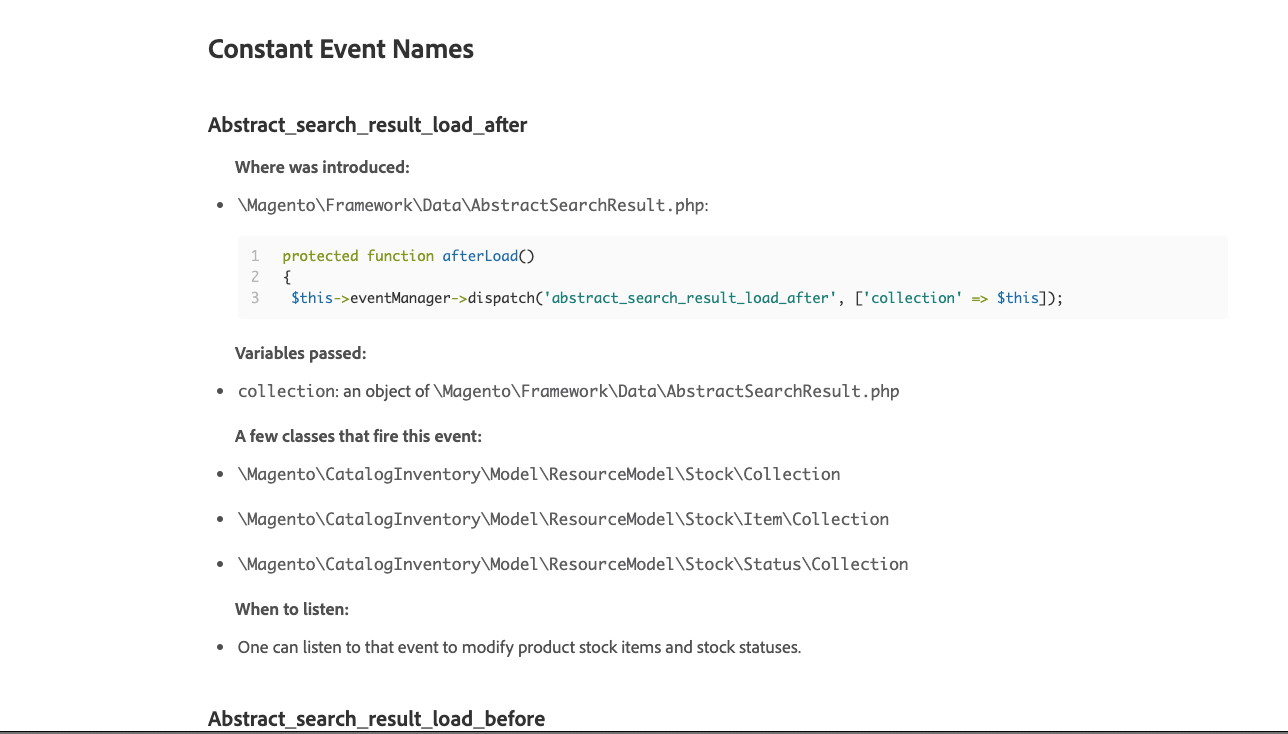Click the Stock\Collection class path bullet
Image resolution: width=1288 pixels, height=734 pixels.
(x=539, y=474)
